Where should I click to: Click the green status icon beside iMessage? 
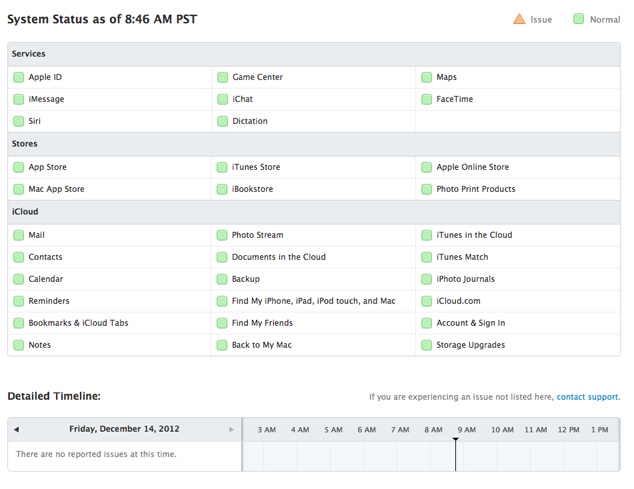click(19, 99)
